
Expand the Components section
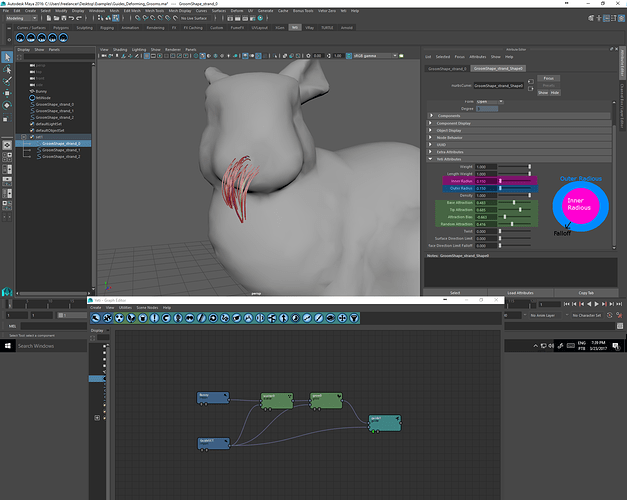click(x=450, y=116)
